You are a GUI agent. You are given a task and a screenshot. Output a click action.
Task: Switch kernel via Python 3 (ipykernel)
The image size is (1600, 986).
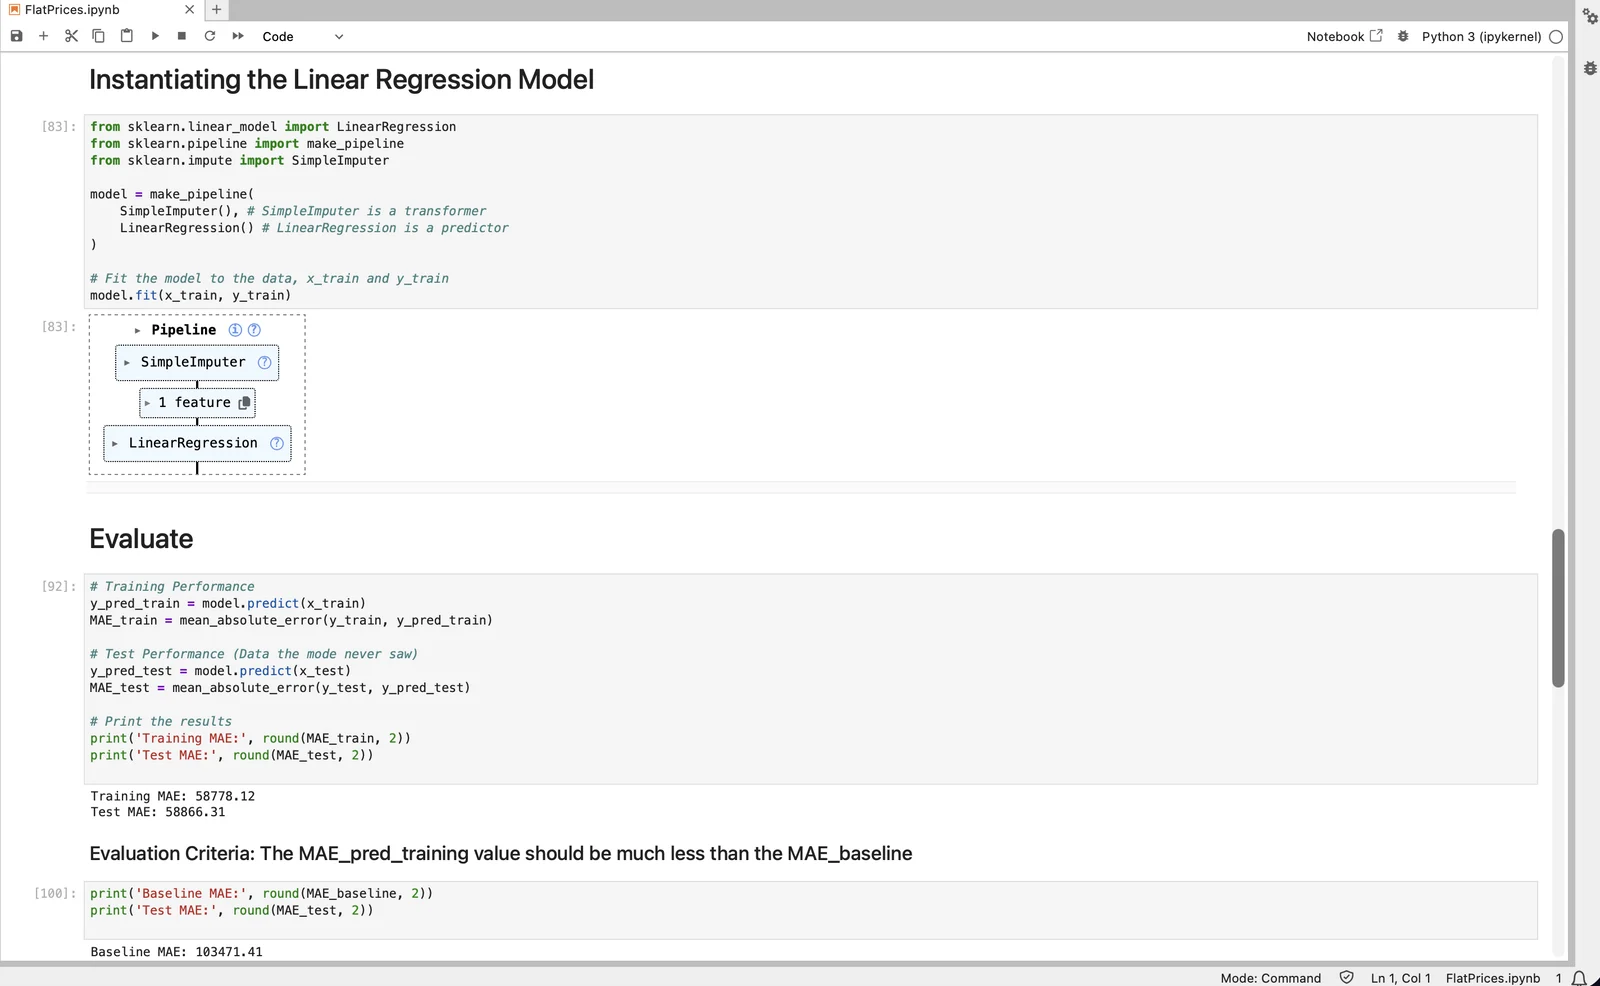[x=1481, y=36]
